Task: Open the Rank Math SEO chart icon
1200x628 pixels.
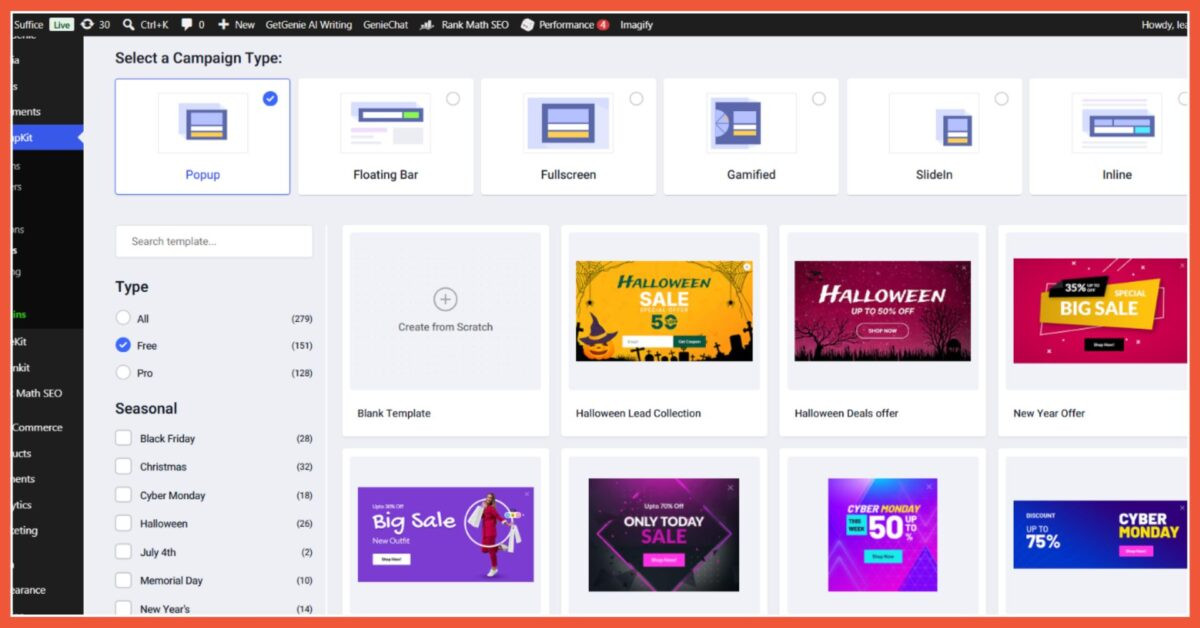Action: 427,24
